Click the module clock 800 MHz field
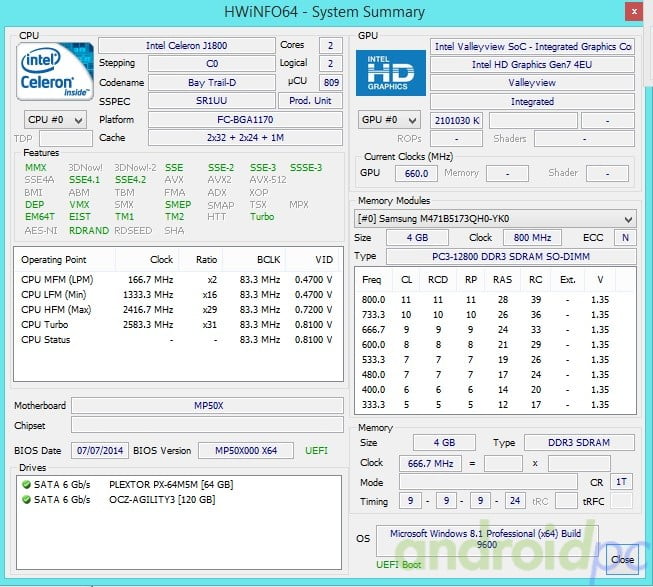Viewport: 653px width, 587px height. 532,238
